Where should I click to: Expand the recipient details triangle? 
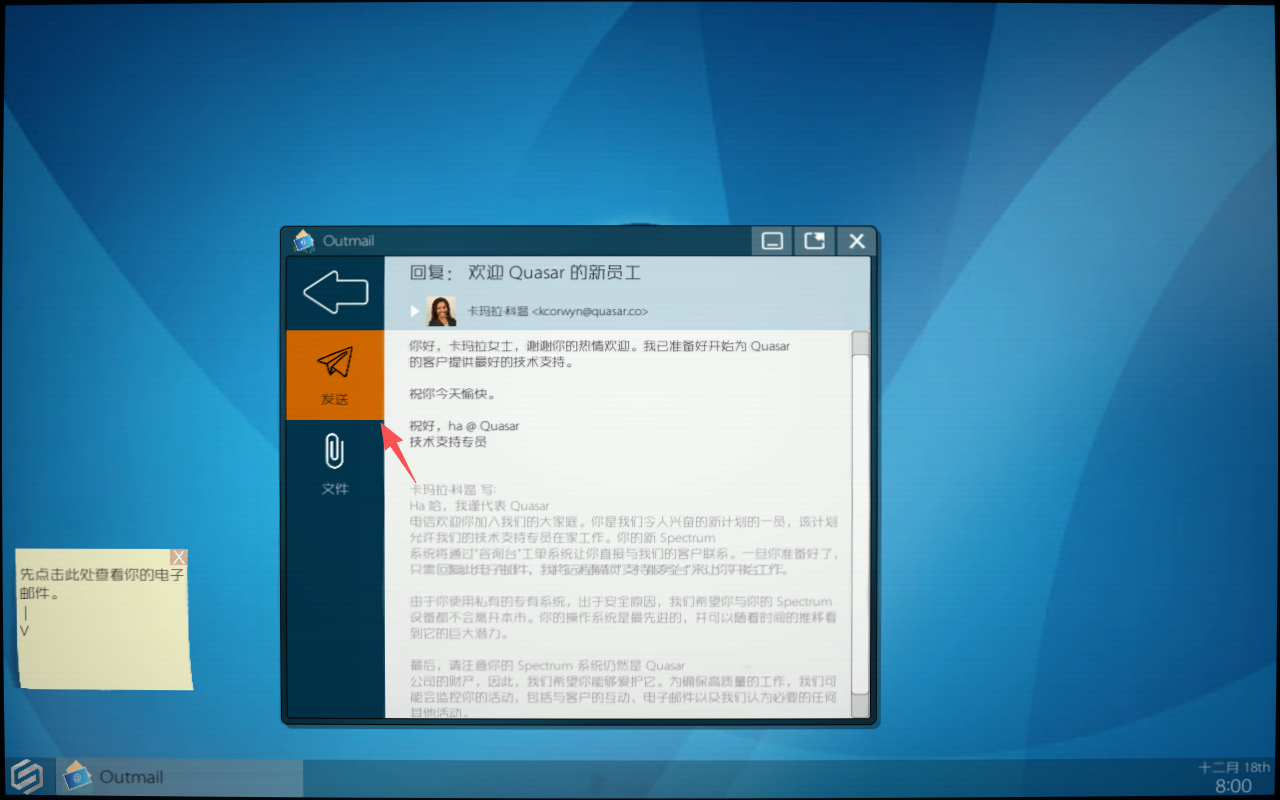click(415, 311)
